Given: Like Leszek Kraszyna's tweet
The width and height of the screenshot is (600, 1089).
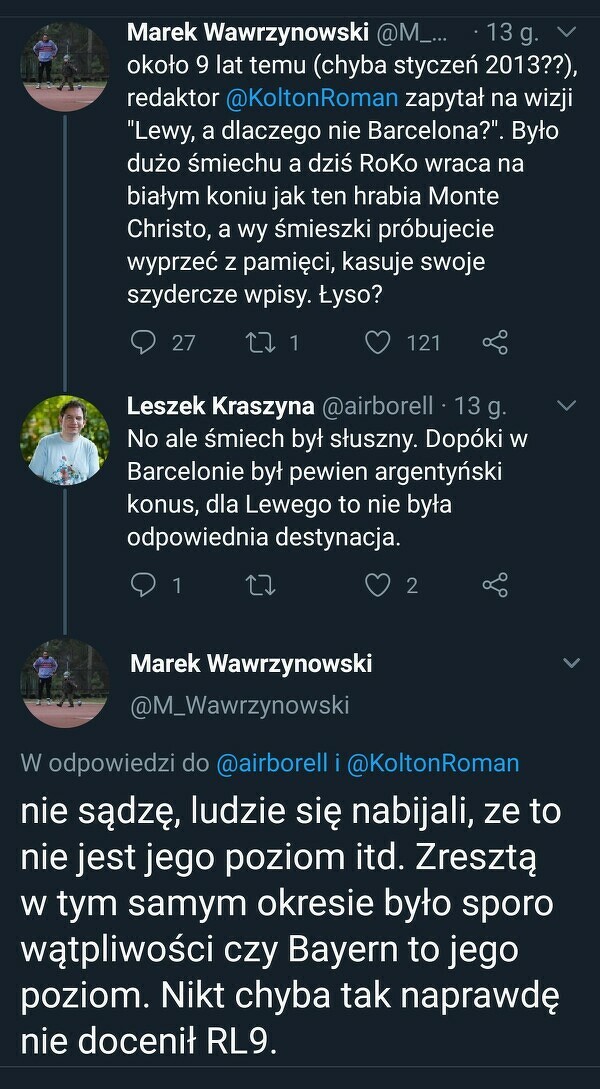Looking at the screenshot, I should pyautogui.click(x=377, y=585).
